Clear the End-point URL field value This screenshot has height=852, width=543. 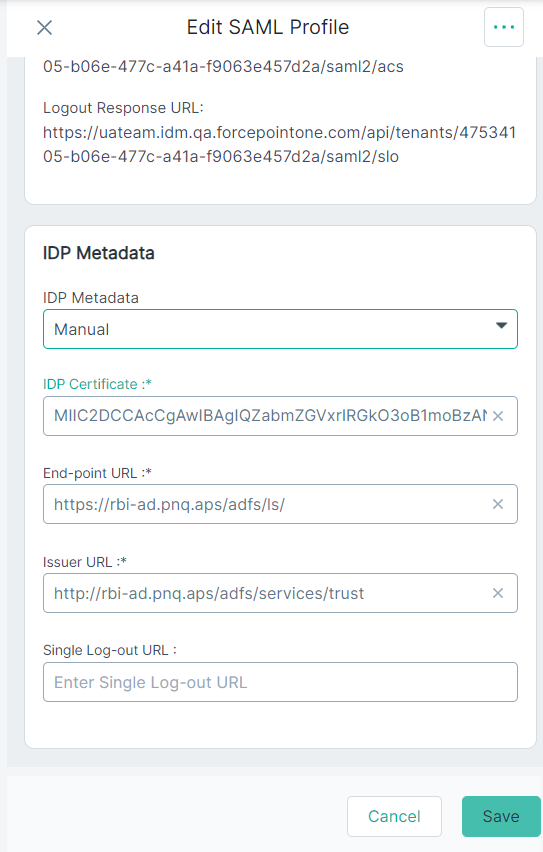click(x=498, y=504)
